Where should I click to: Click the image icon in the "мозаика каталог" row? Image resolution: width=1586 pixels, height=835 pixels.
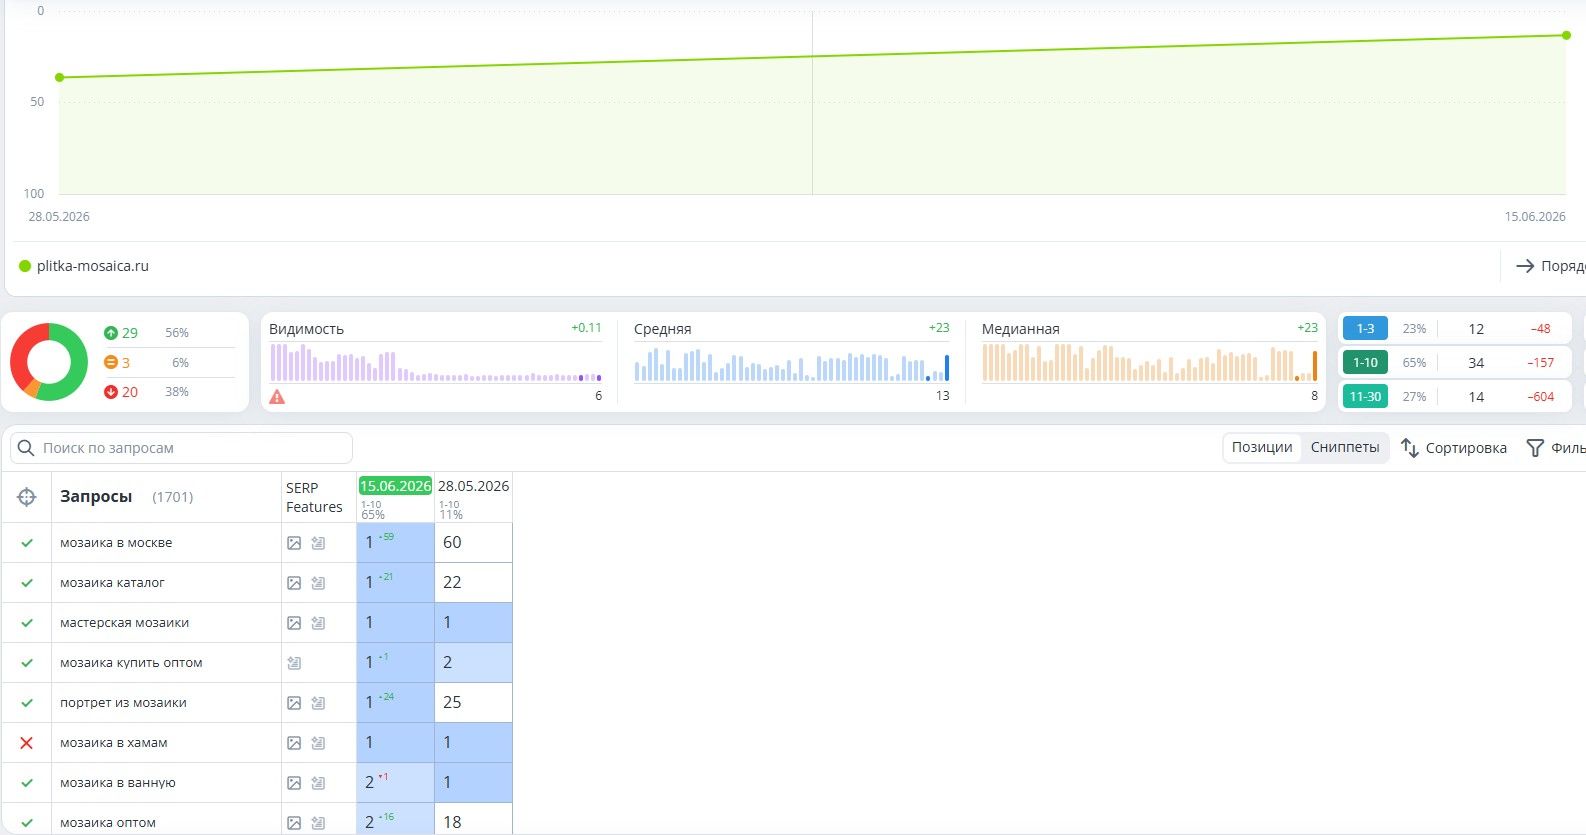click(294, 583)
